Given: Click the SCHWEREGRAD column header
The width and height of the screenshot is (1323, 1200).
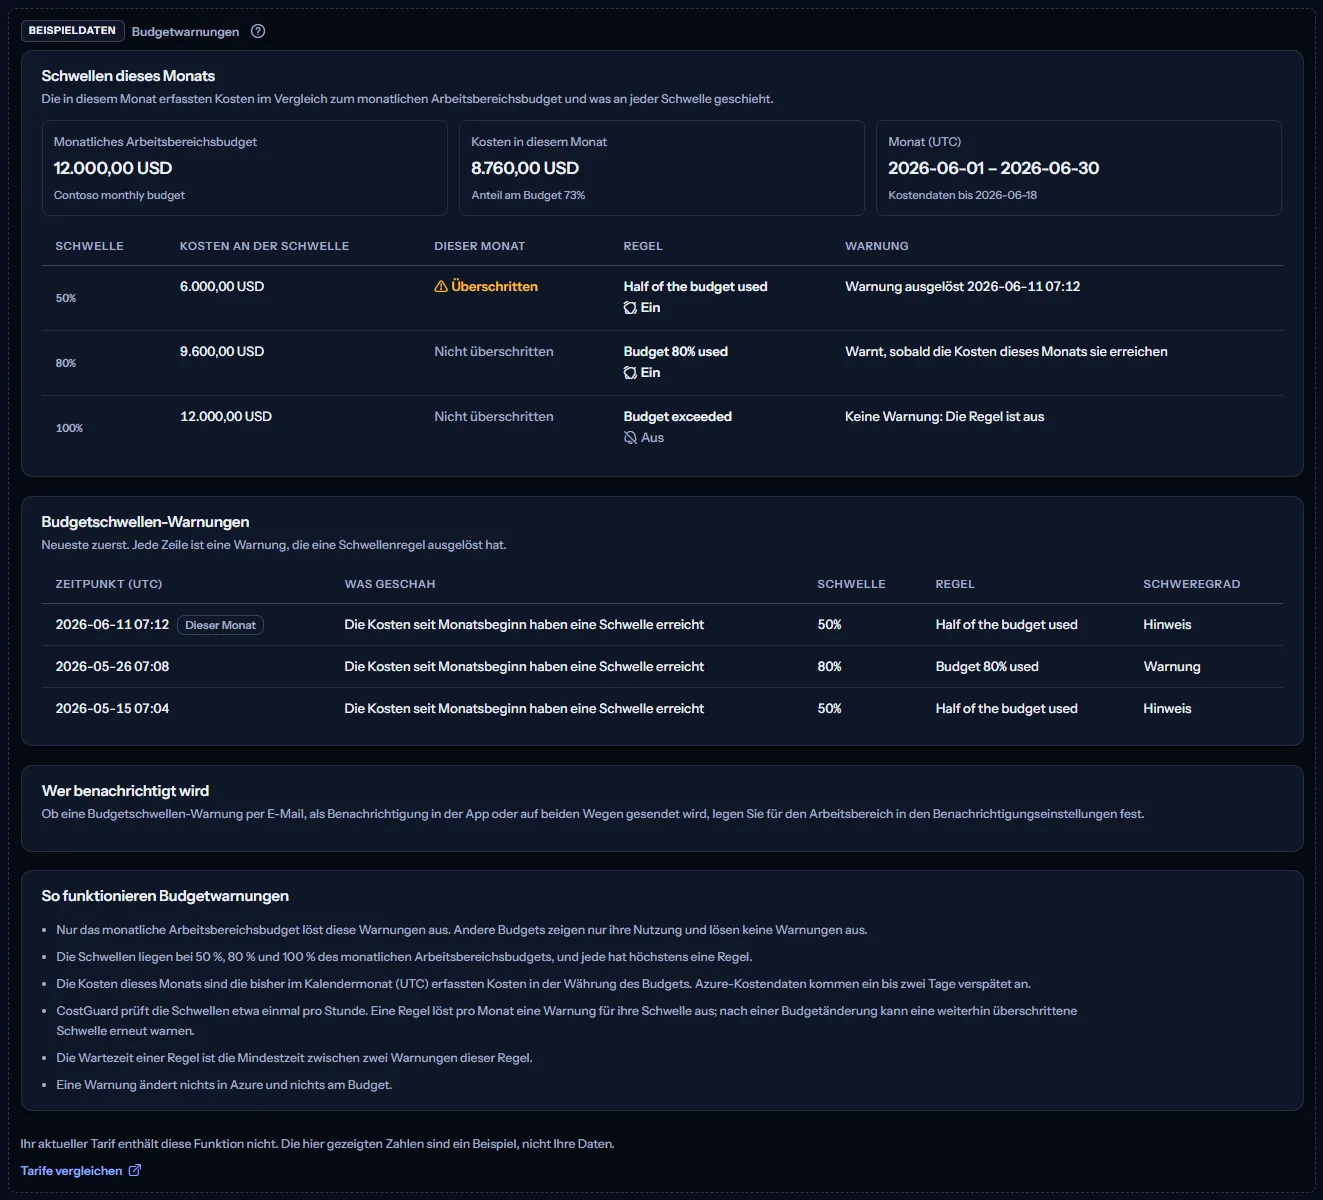Looking at the screenshot, I should [1191, 584].
